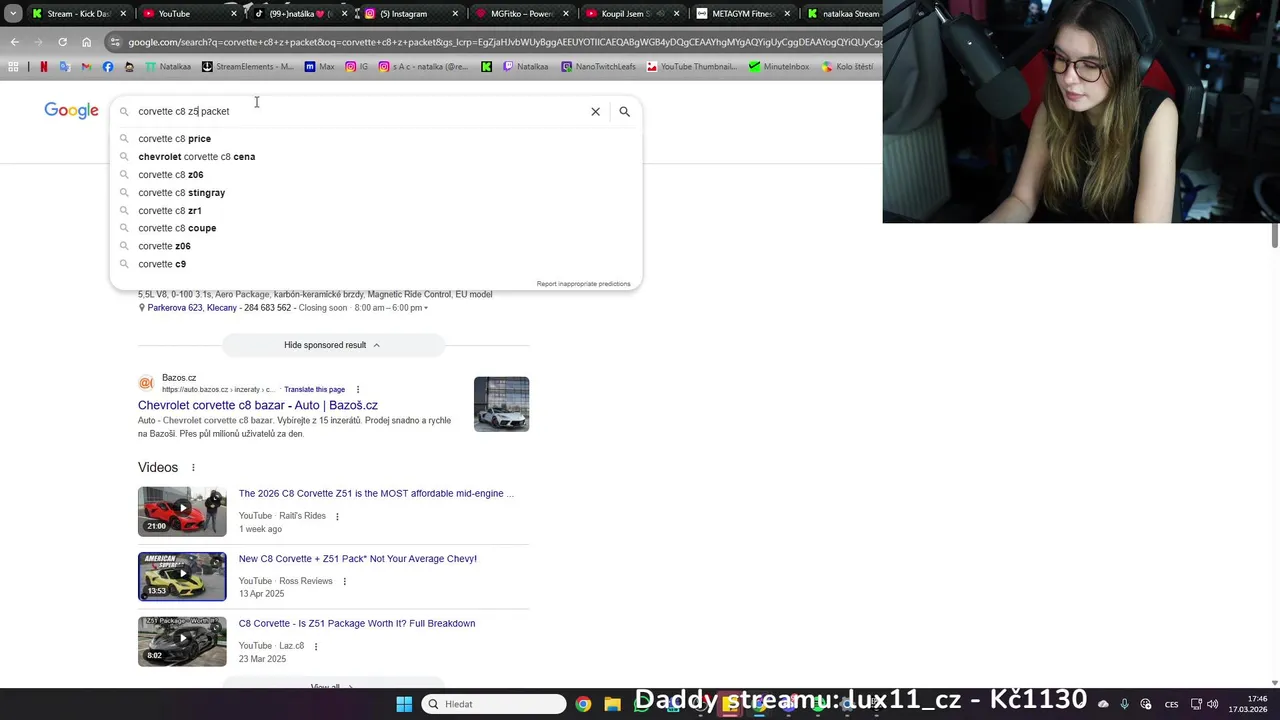Open the apps grid in bookmarks bar
This screenshot has height=720, width=1280.
(13, 67)
